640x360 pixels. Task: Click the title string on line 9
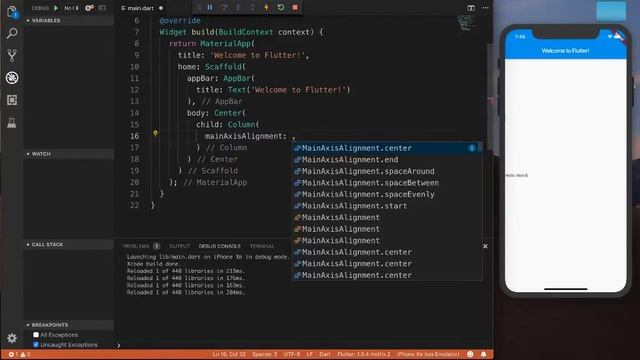pos(258,55)
